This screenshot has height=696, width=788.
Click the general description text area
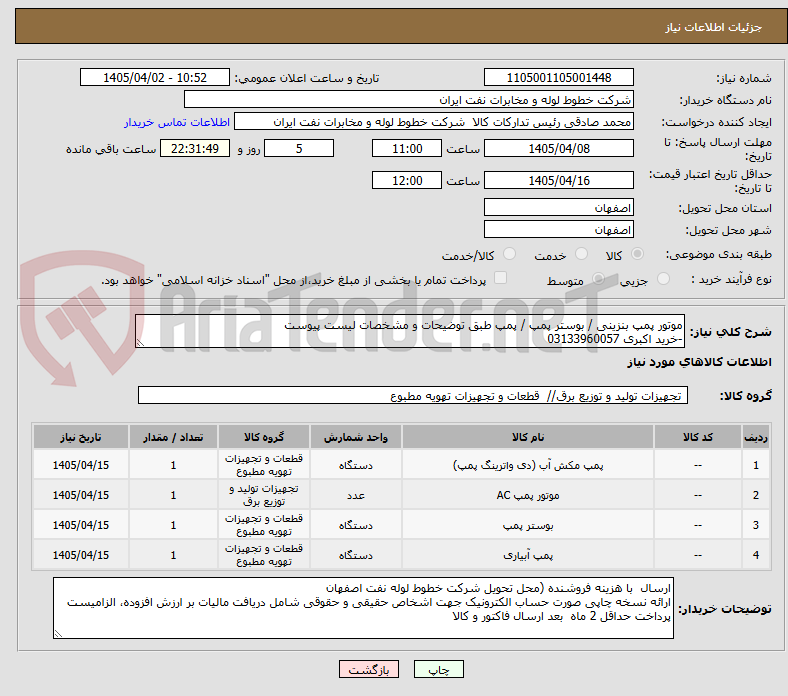click(410, 331)
